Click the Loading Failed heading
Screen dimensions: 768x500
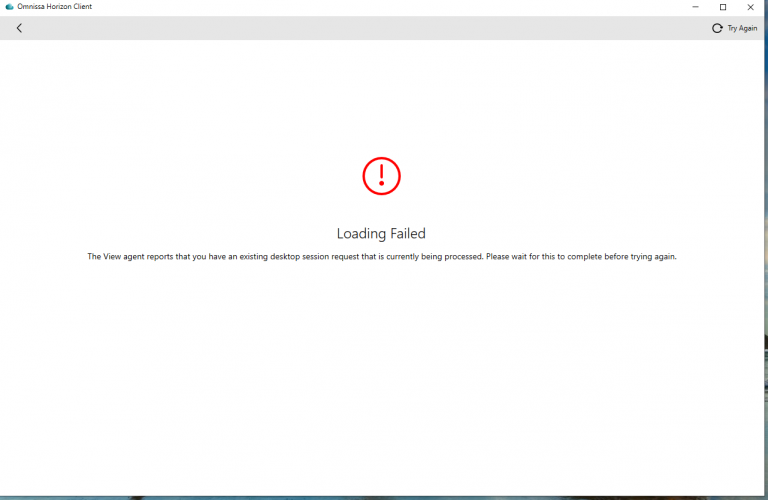coord(381,234)
